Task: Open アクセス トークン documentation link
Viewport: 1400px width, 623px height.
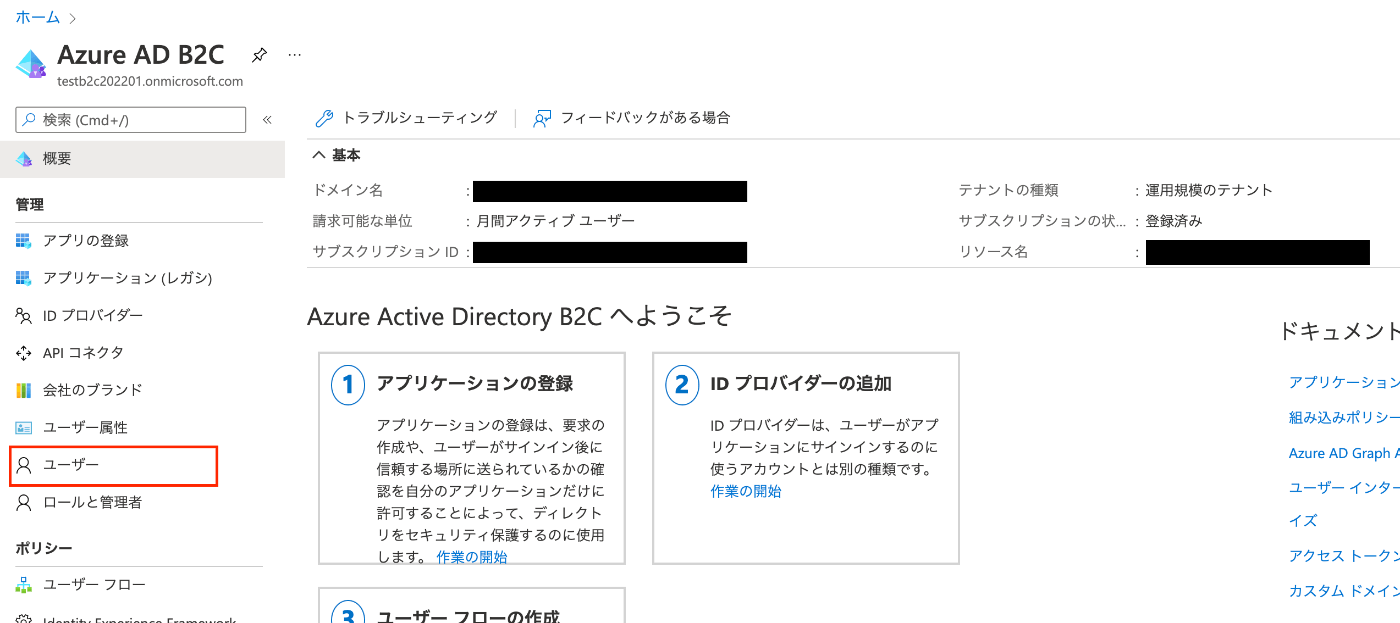Action: tap(1344, 556)
